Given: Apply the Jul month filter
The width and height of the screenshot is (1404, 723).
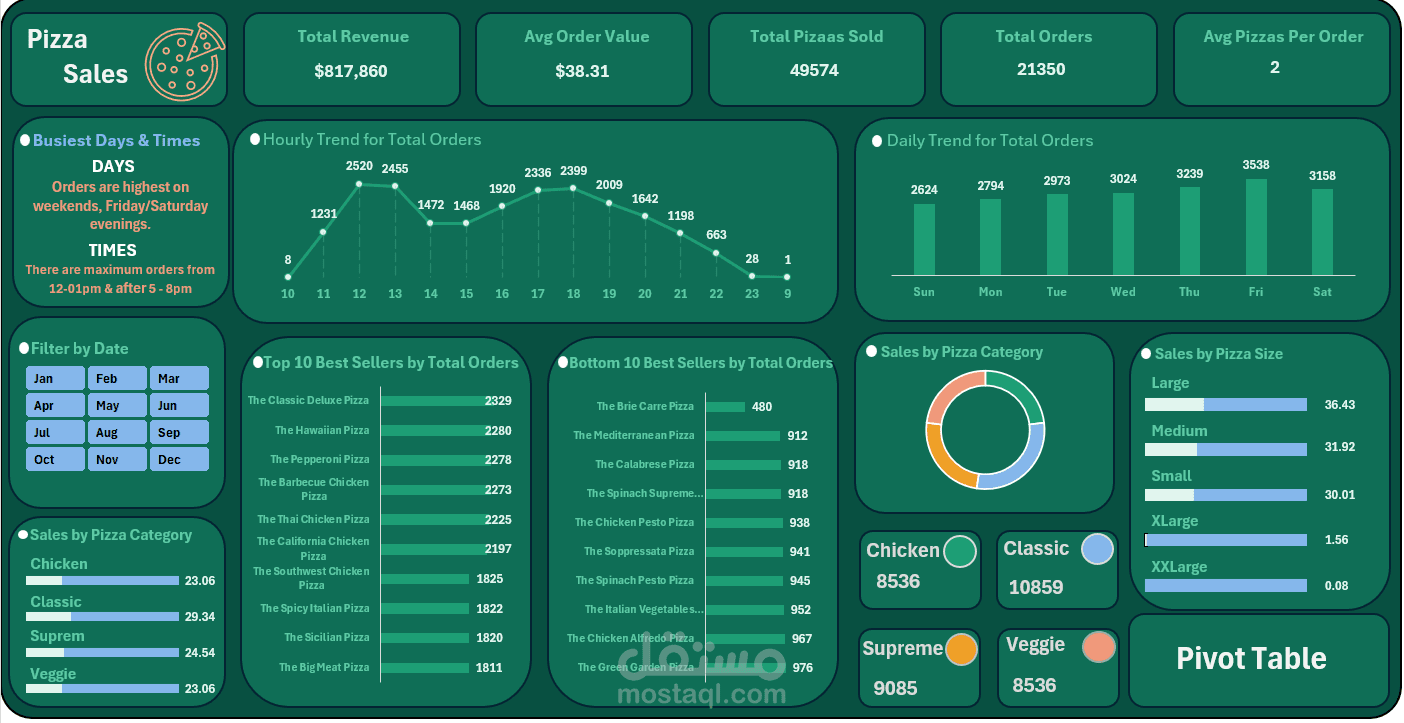Looking at the screenshot, I should point(55,432).
